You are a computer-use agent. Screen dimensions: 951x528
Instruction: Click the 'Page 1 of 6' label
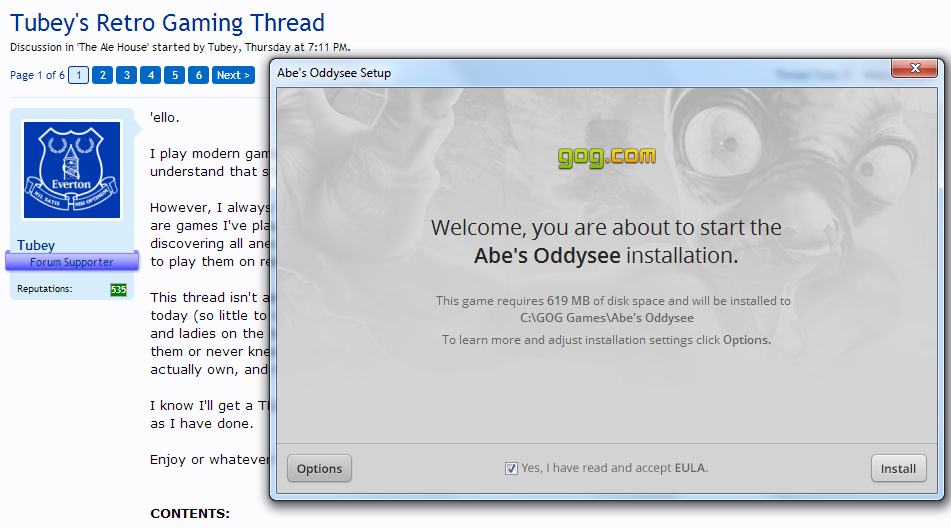[37, 75]
